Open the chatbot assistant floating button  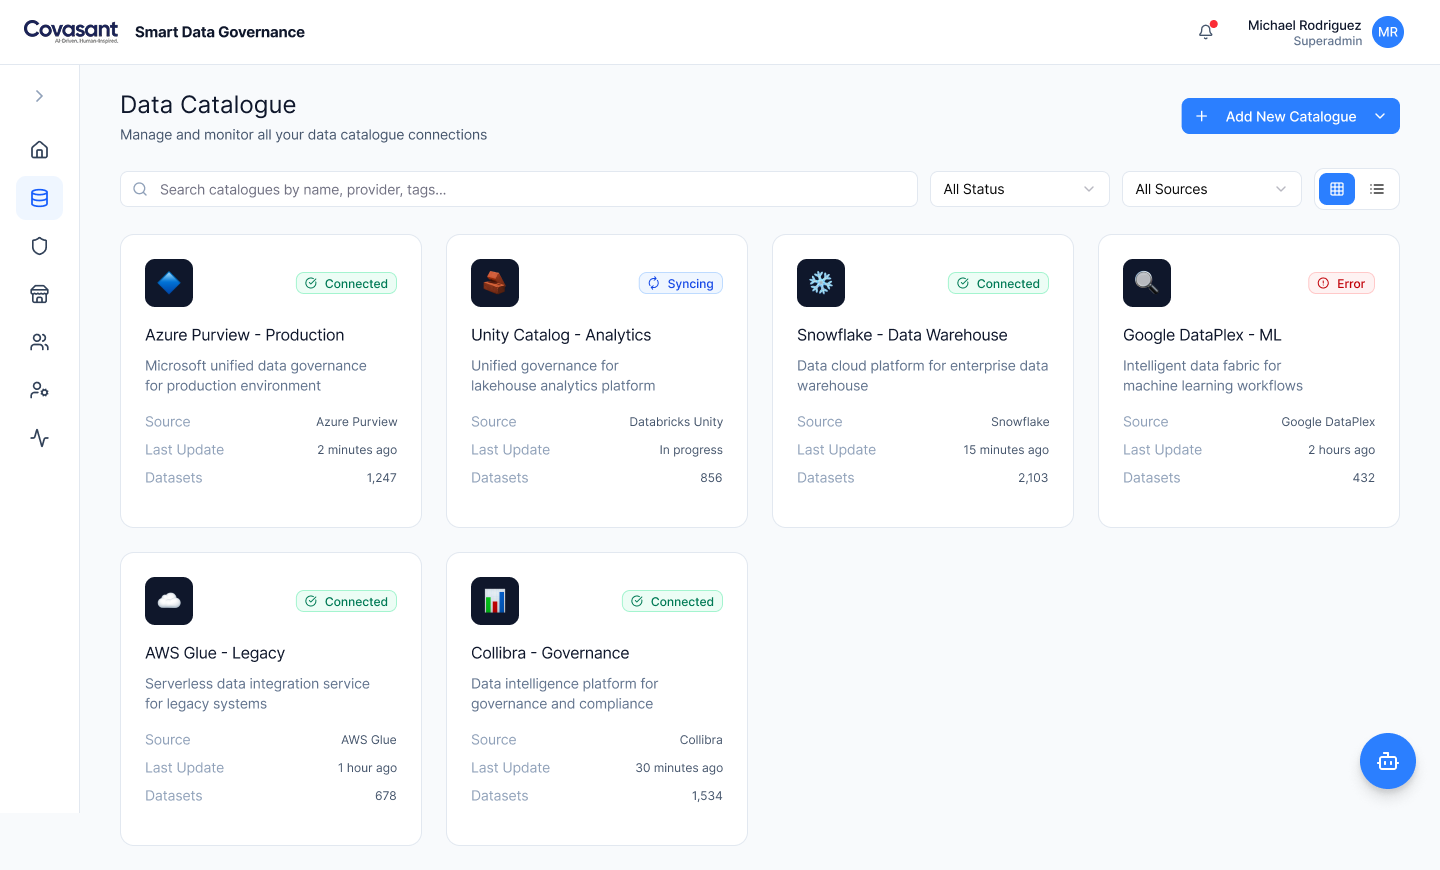[x=1388, y=761]
